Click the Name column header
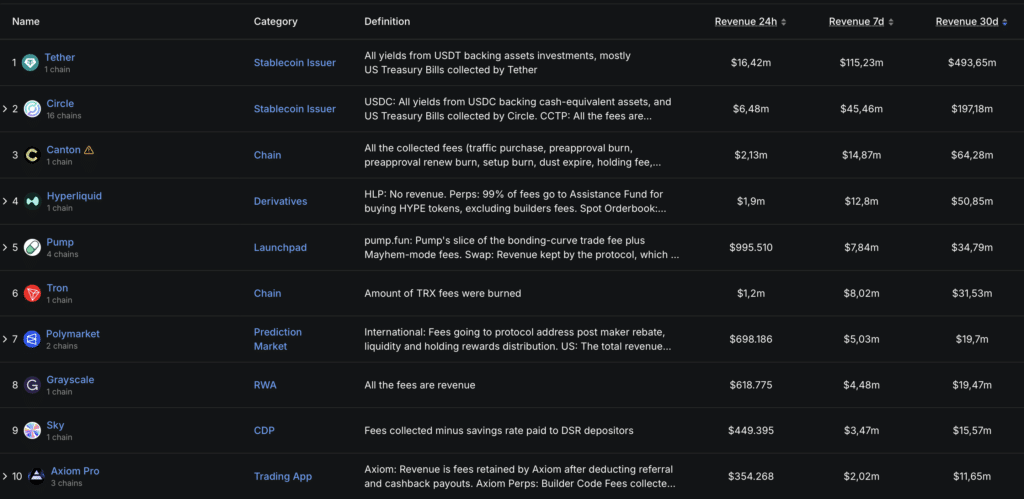1024x499 pixels. point(25,22)
